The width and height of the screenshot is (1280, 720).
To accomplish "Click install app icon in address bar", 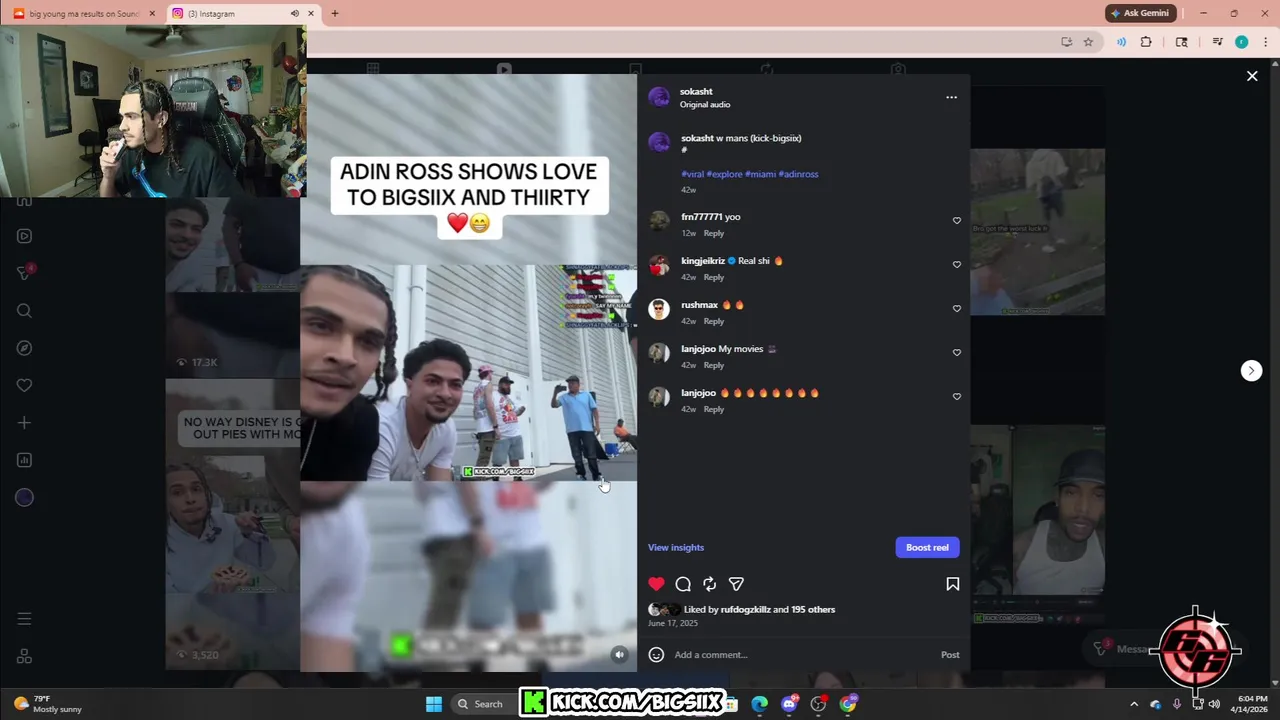I will click(1066, 42).
